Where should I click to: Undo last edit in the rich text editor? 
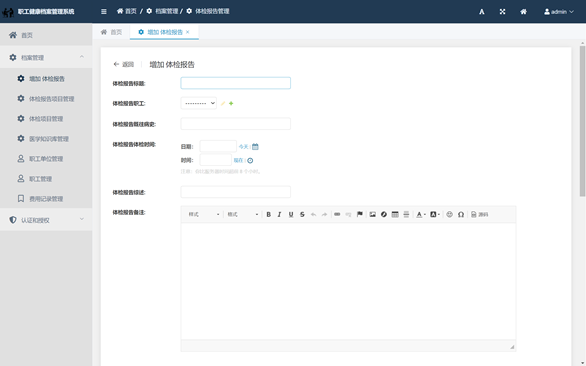click(x=313, y=214)
